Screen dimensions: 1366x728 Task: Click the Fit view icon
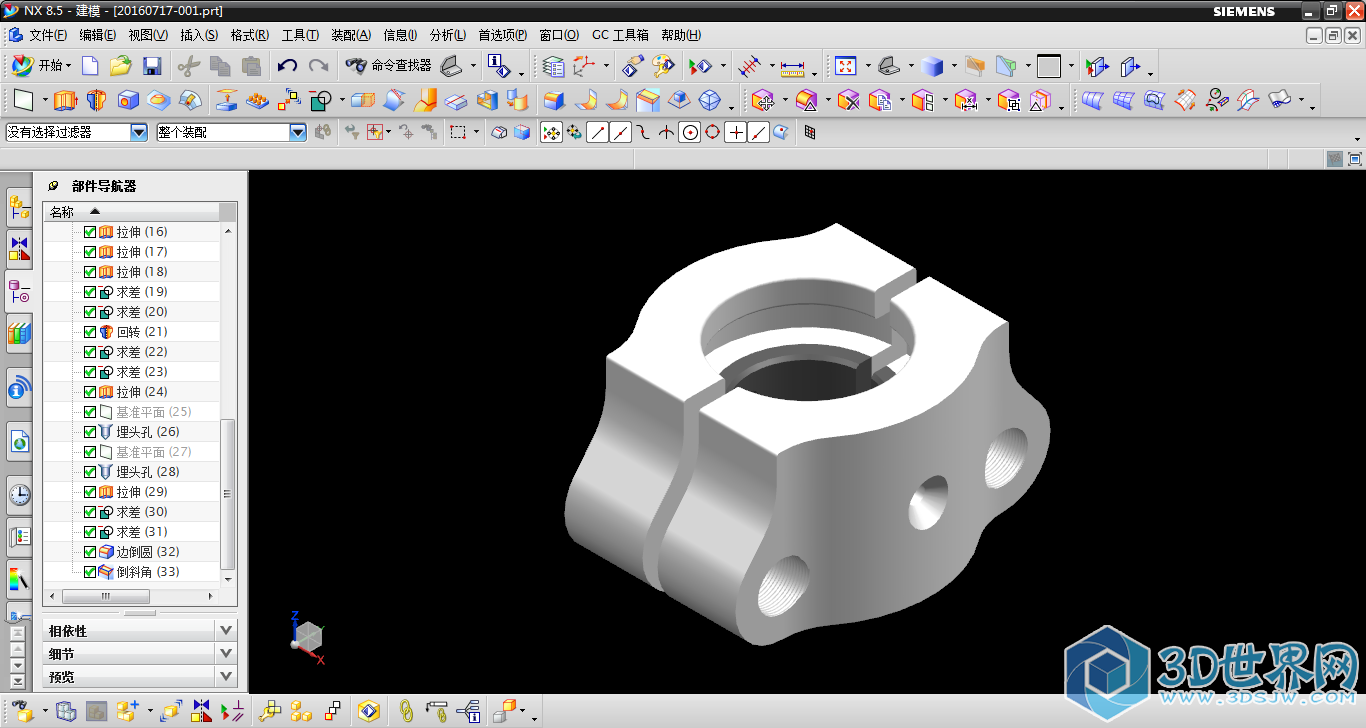click(846, 66)
